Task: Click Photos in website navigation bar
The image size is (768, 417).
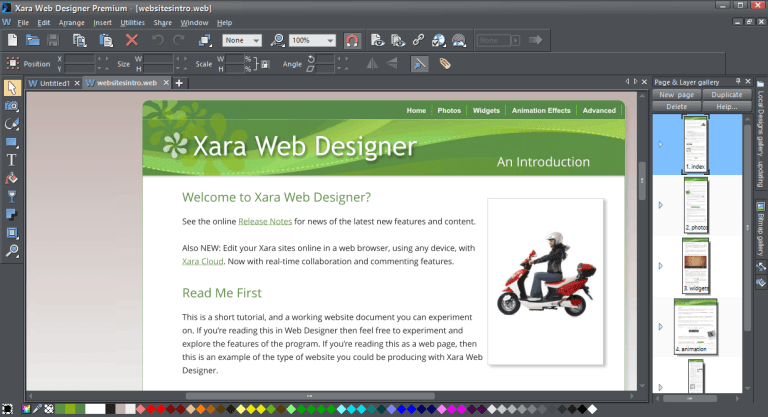Action: 449,111
